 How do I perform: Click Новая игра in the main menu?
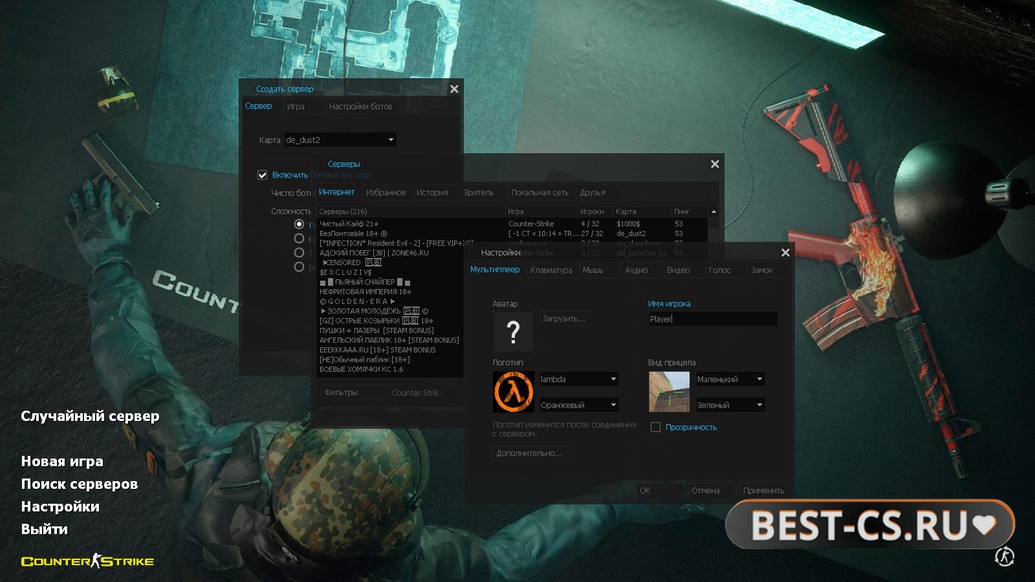62,461
